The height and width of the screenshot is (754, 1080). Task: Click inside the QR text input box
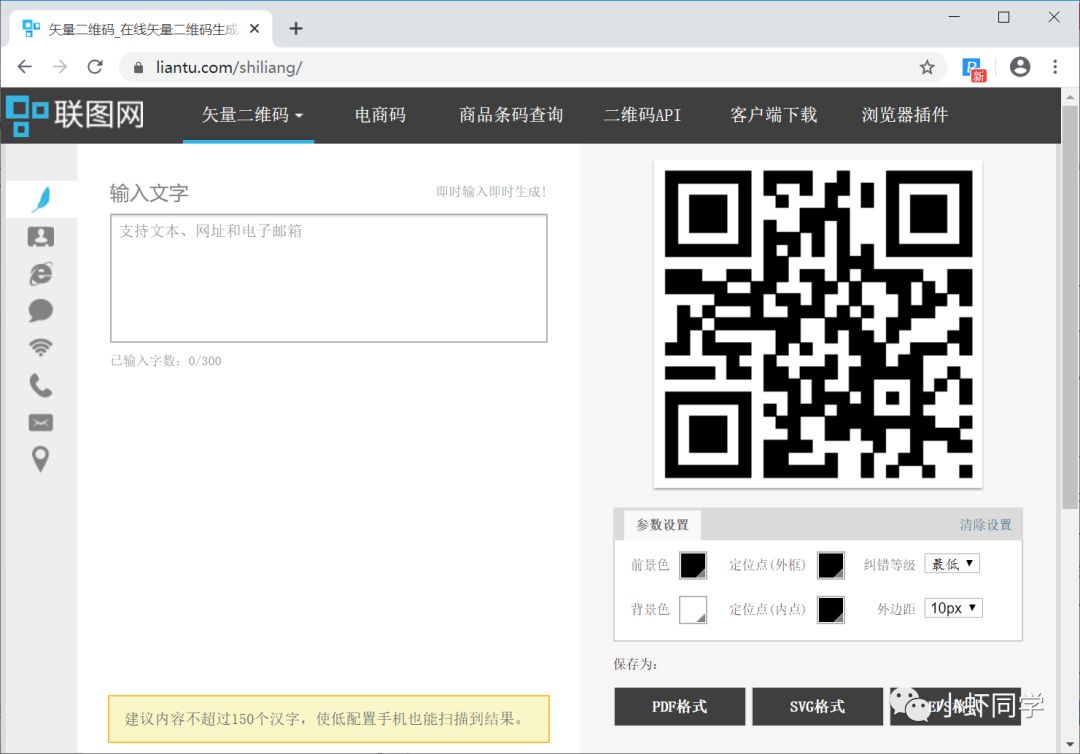point(328,277)
